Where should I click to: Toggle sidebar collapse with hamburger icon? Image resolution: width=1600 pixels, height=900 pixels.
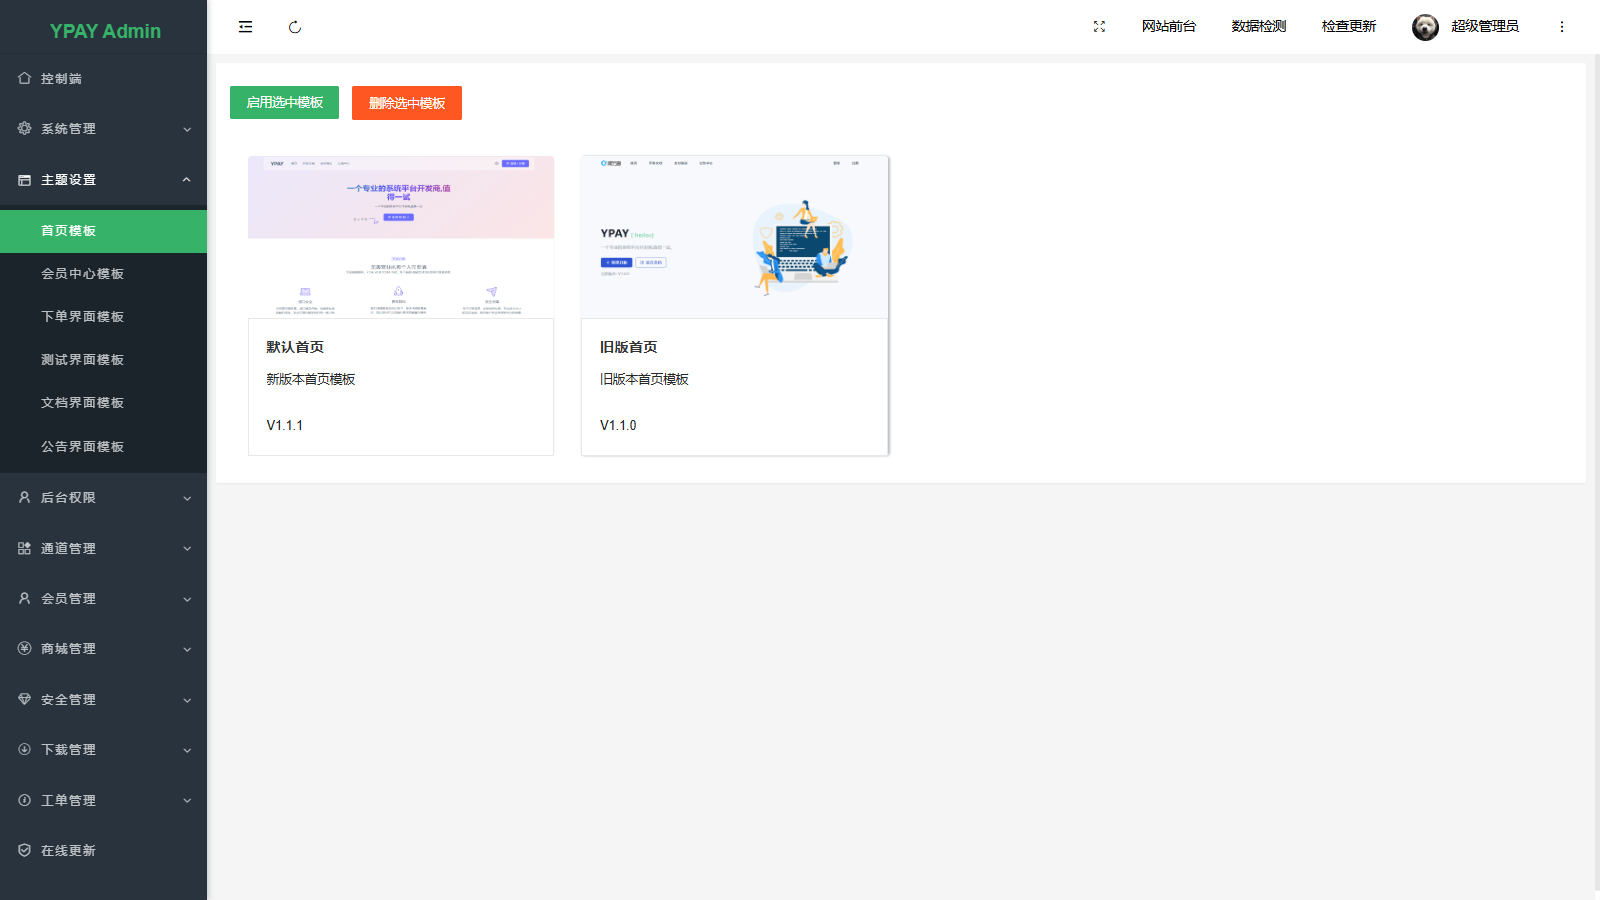pyautogui.click(x=245, y=27)
